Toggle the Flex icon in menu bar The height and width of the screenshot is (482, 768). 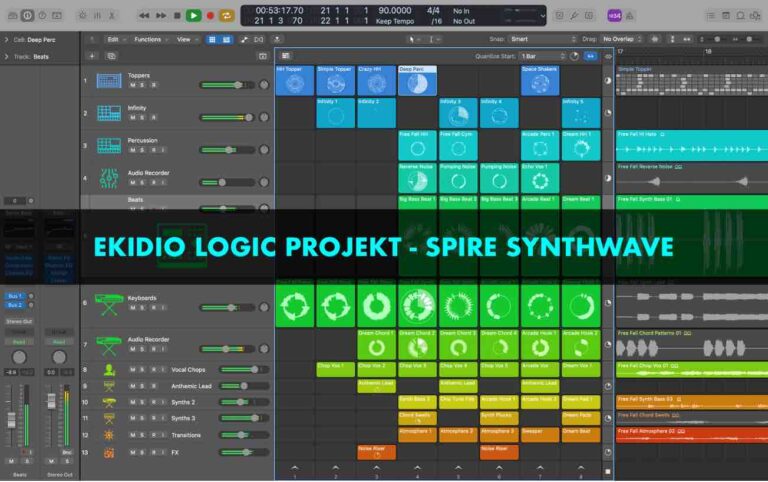point(259,39)
